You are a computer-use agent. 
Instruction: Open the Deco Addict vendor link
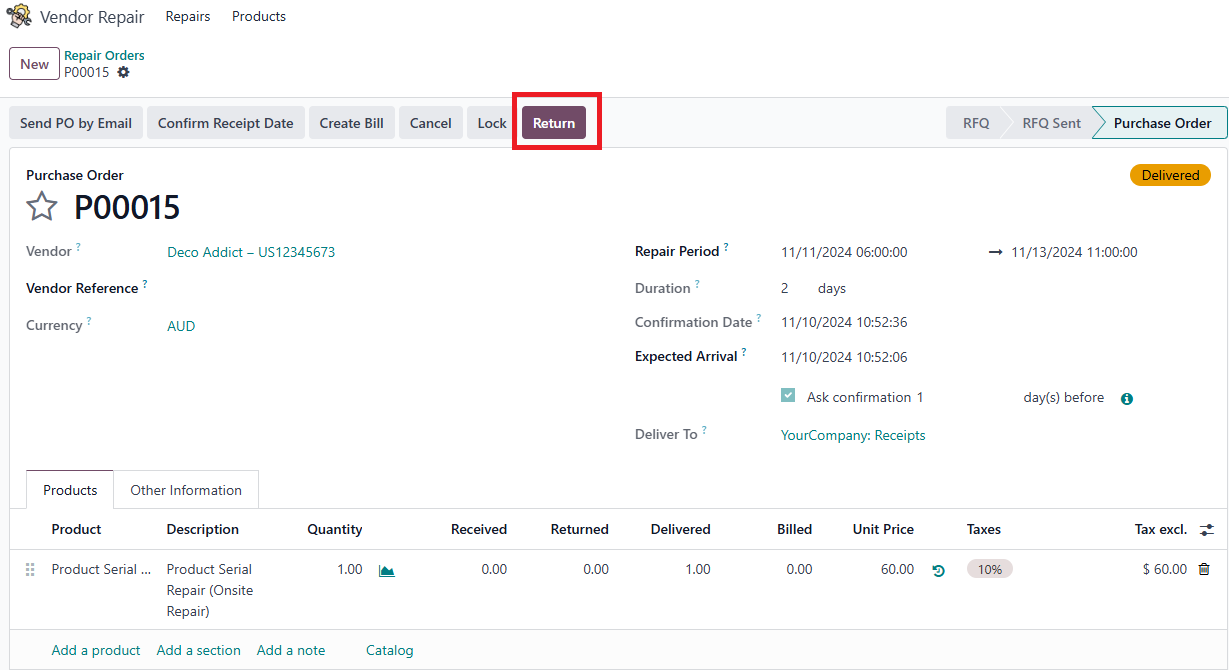pyautogui.click(x=251, y=252)
